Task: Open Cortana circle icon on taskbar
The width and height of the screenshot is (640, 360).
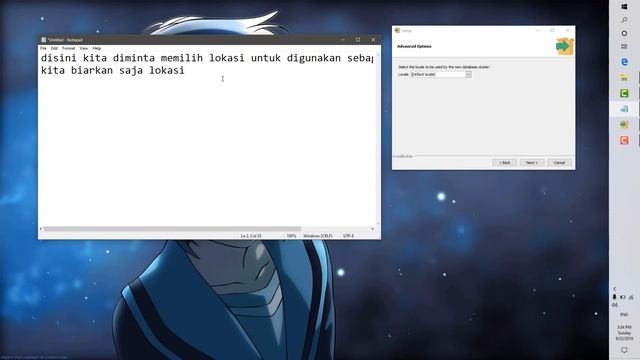Action: (x=624, y=33)
